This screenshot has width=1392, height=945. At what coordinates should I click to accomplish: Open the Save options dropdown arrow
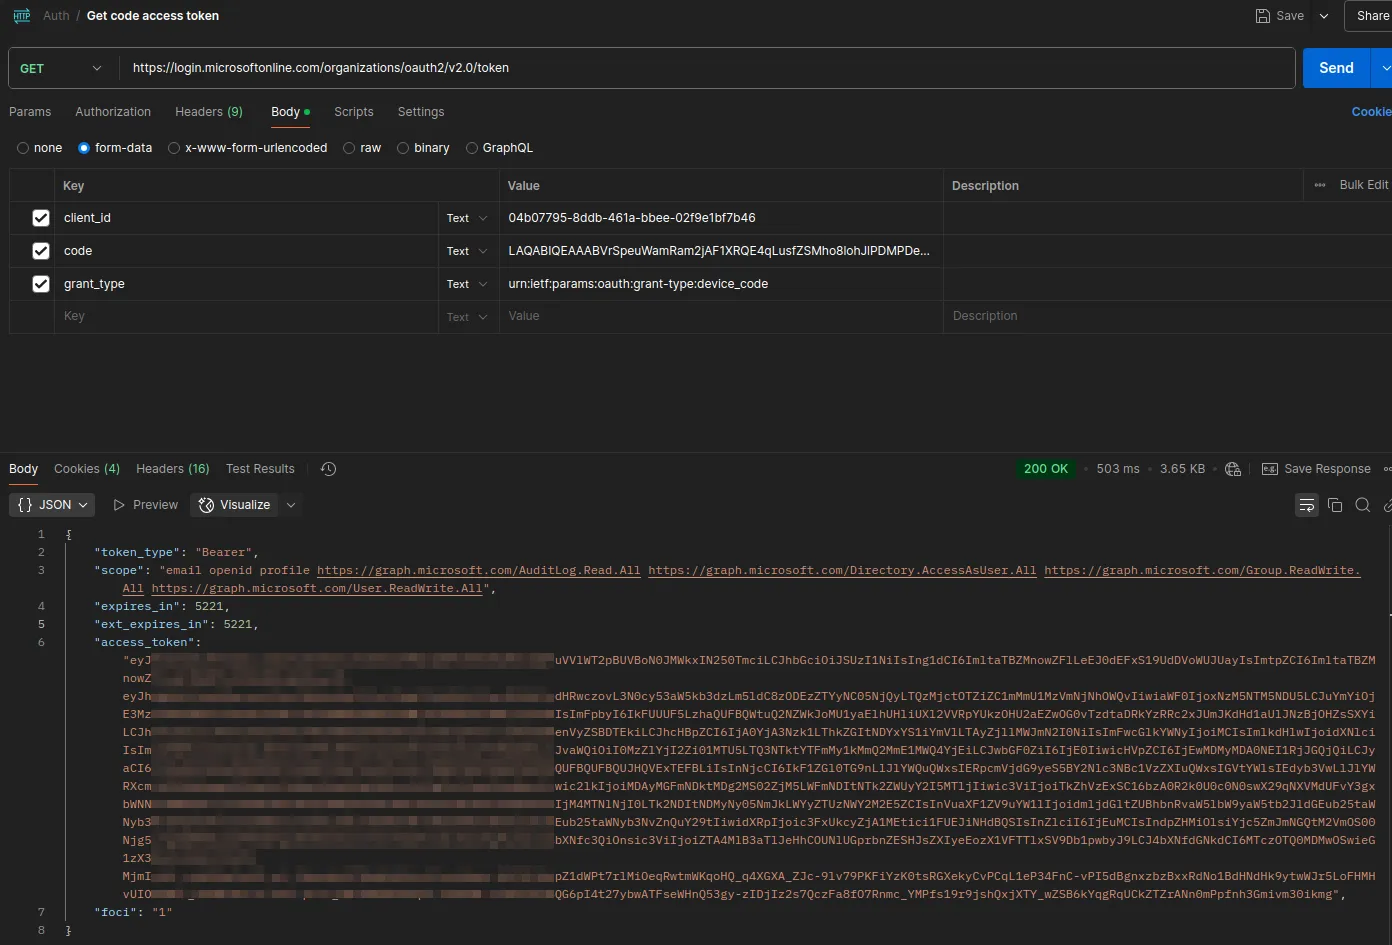pyautogui.click(x=1324, y=16)
